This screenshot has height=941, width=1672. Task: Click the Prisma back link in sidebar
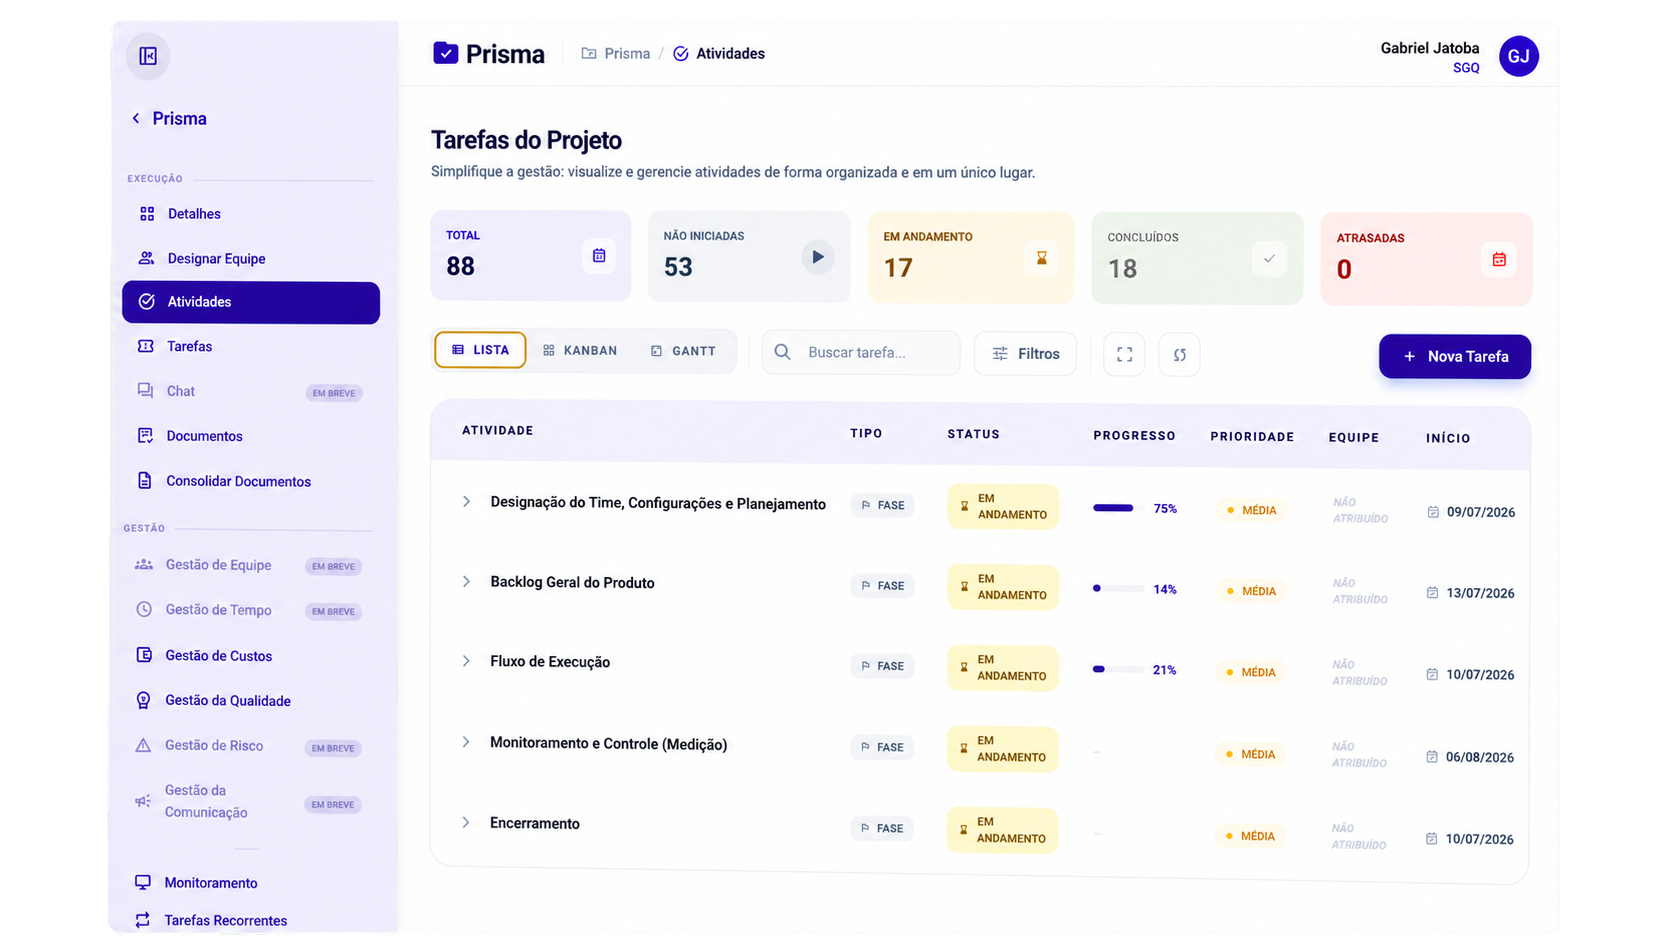pyautogui.click(x=179, y=118)
